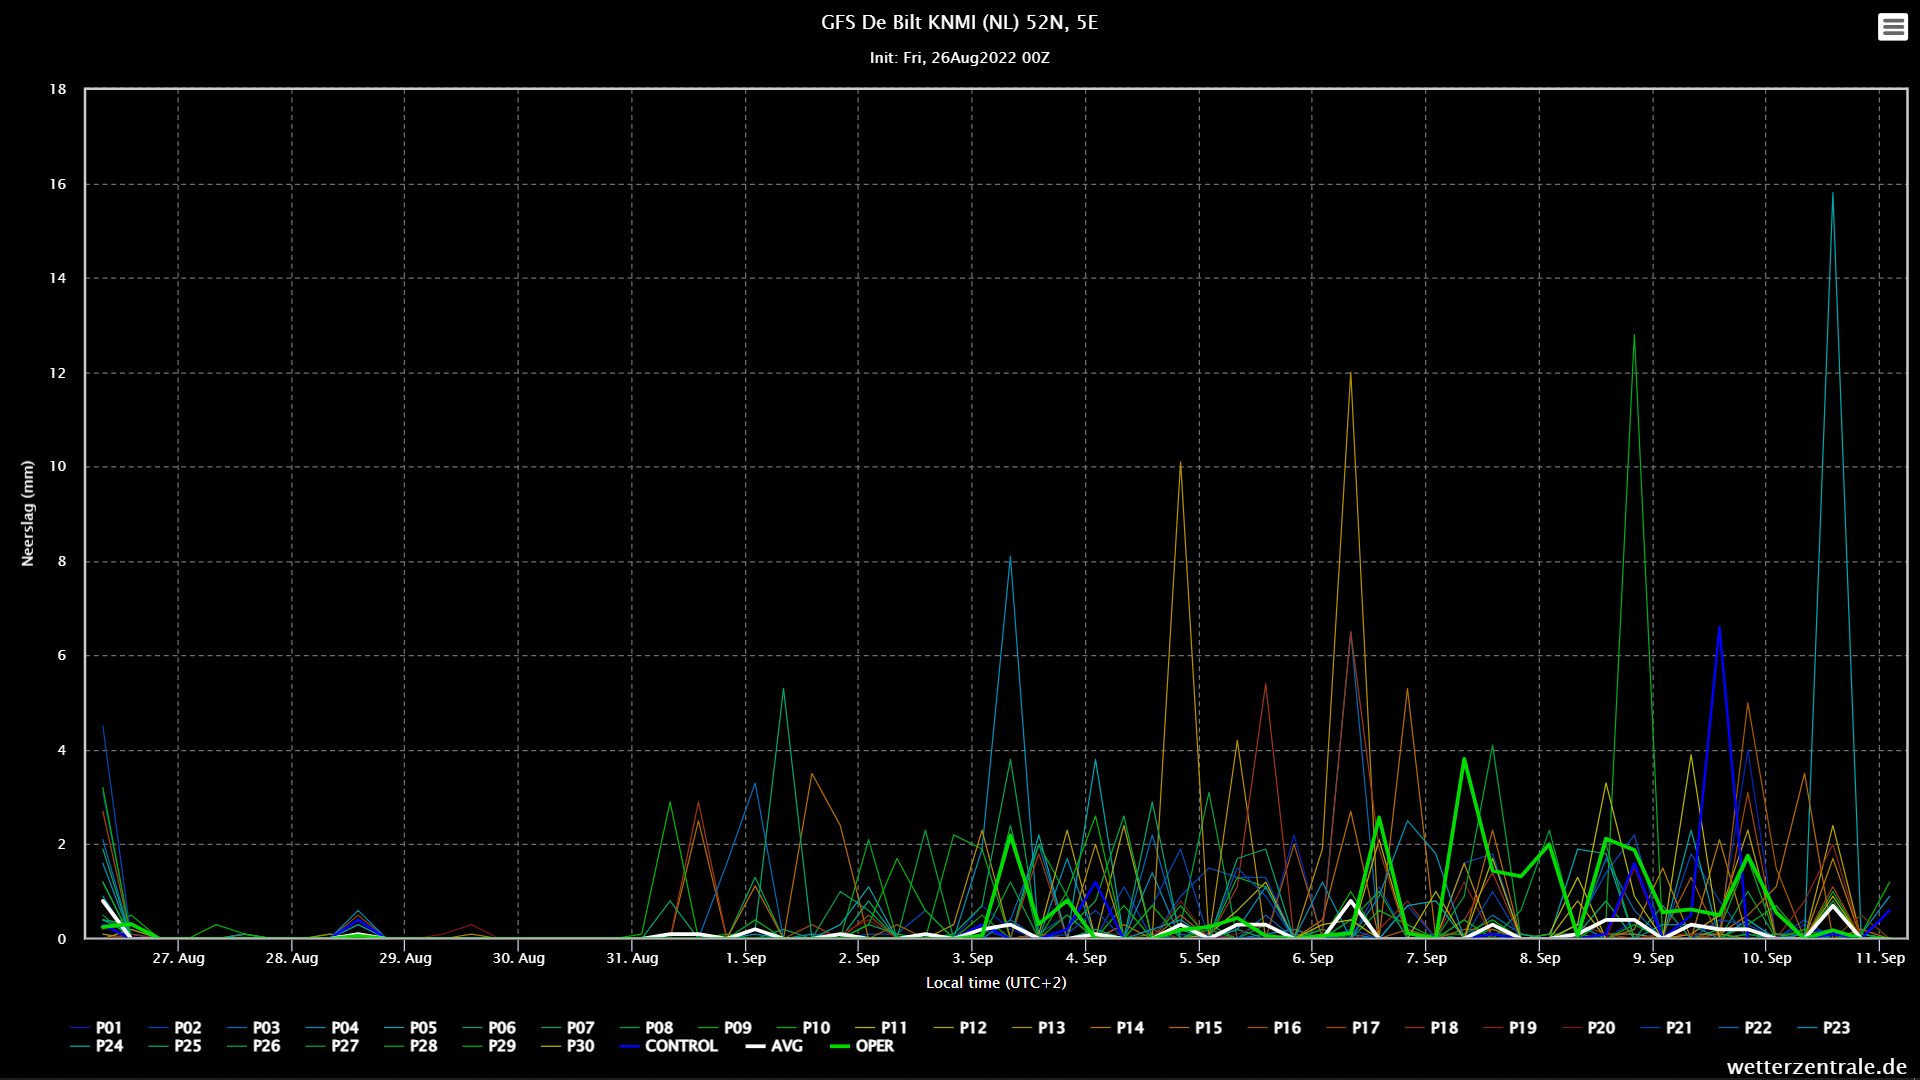Hide the P30 ensemble member
The width and height of the screenshot is (1920, 1080).
(568, 1046)
